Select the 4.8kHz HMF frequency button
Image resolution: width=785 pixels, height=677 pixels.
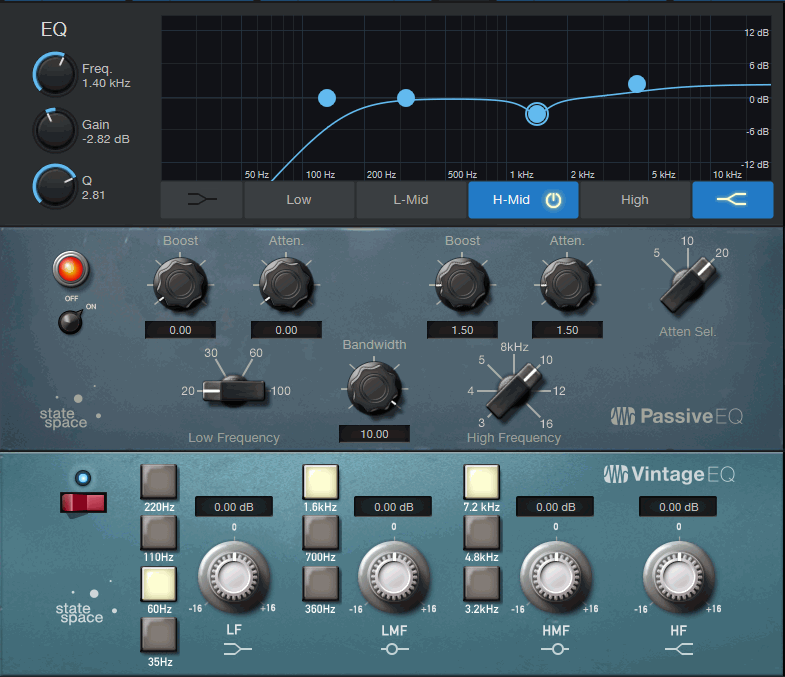482,532
